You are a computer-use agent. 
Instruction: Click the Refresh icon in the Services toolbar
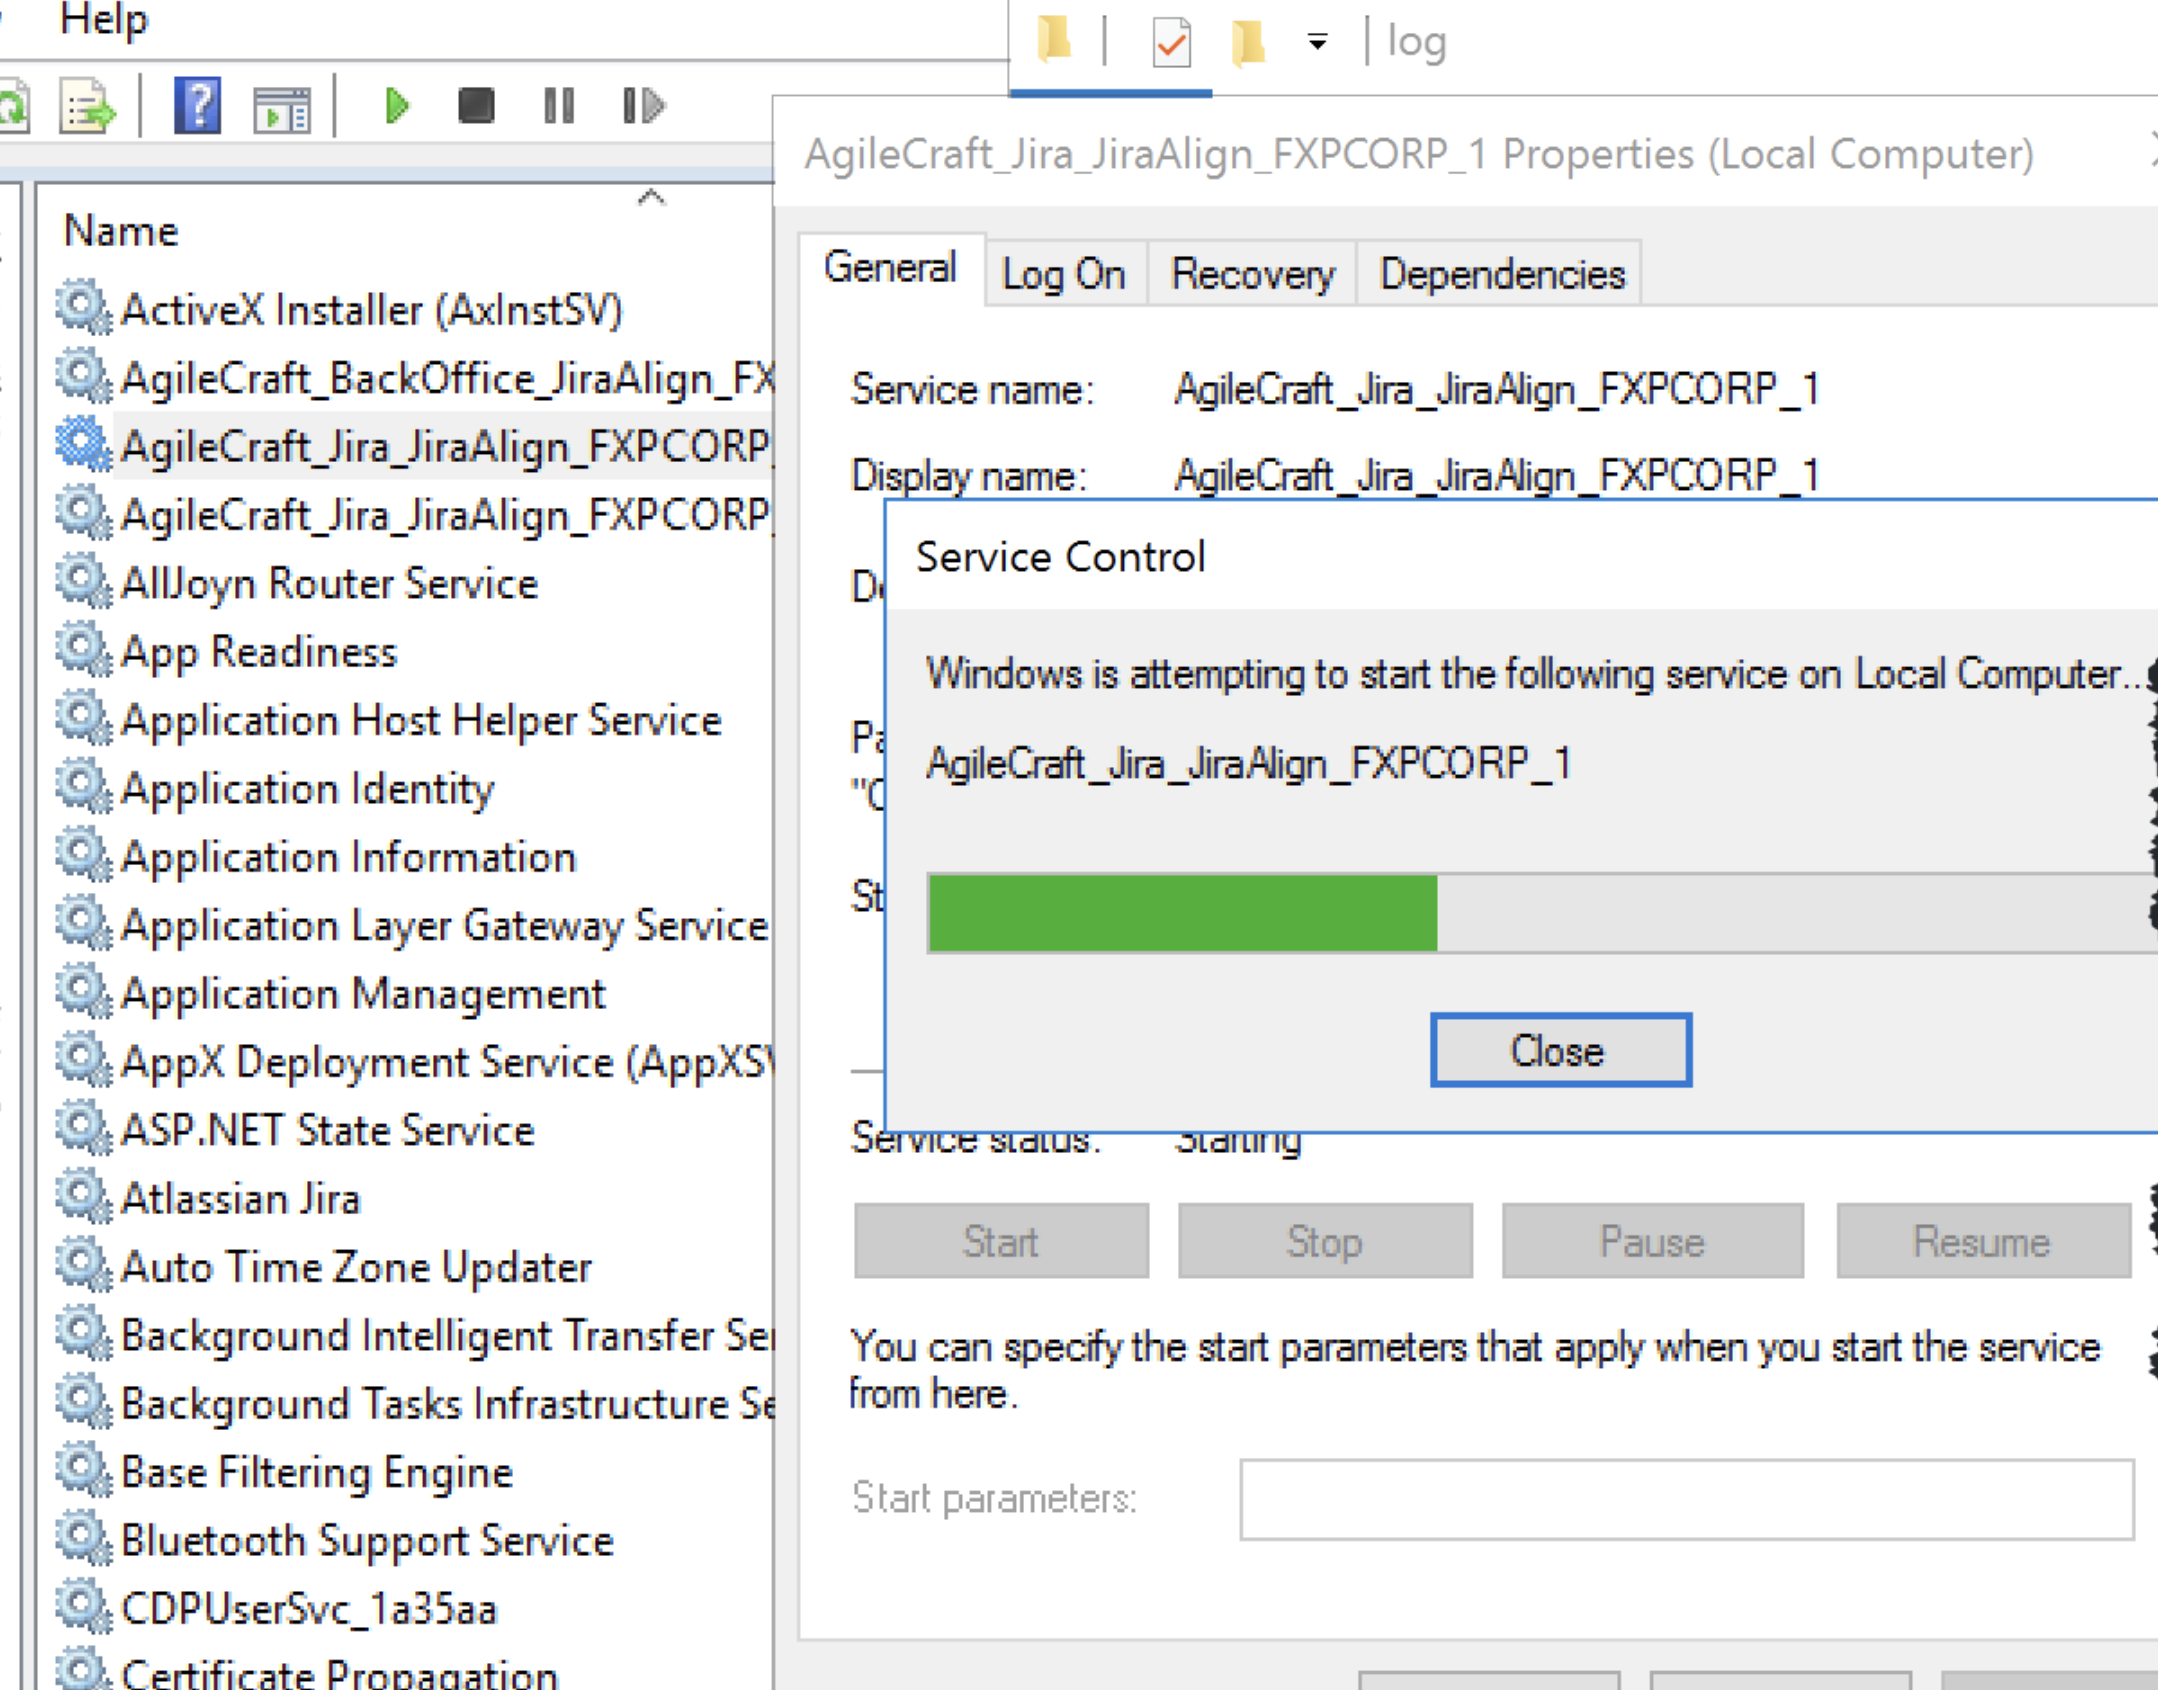pos(14,107)
